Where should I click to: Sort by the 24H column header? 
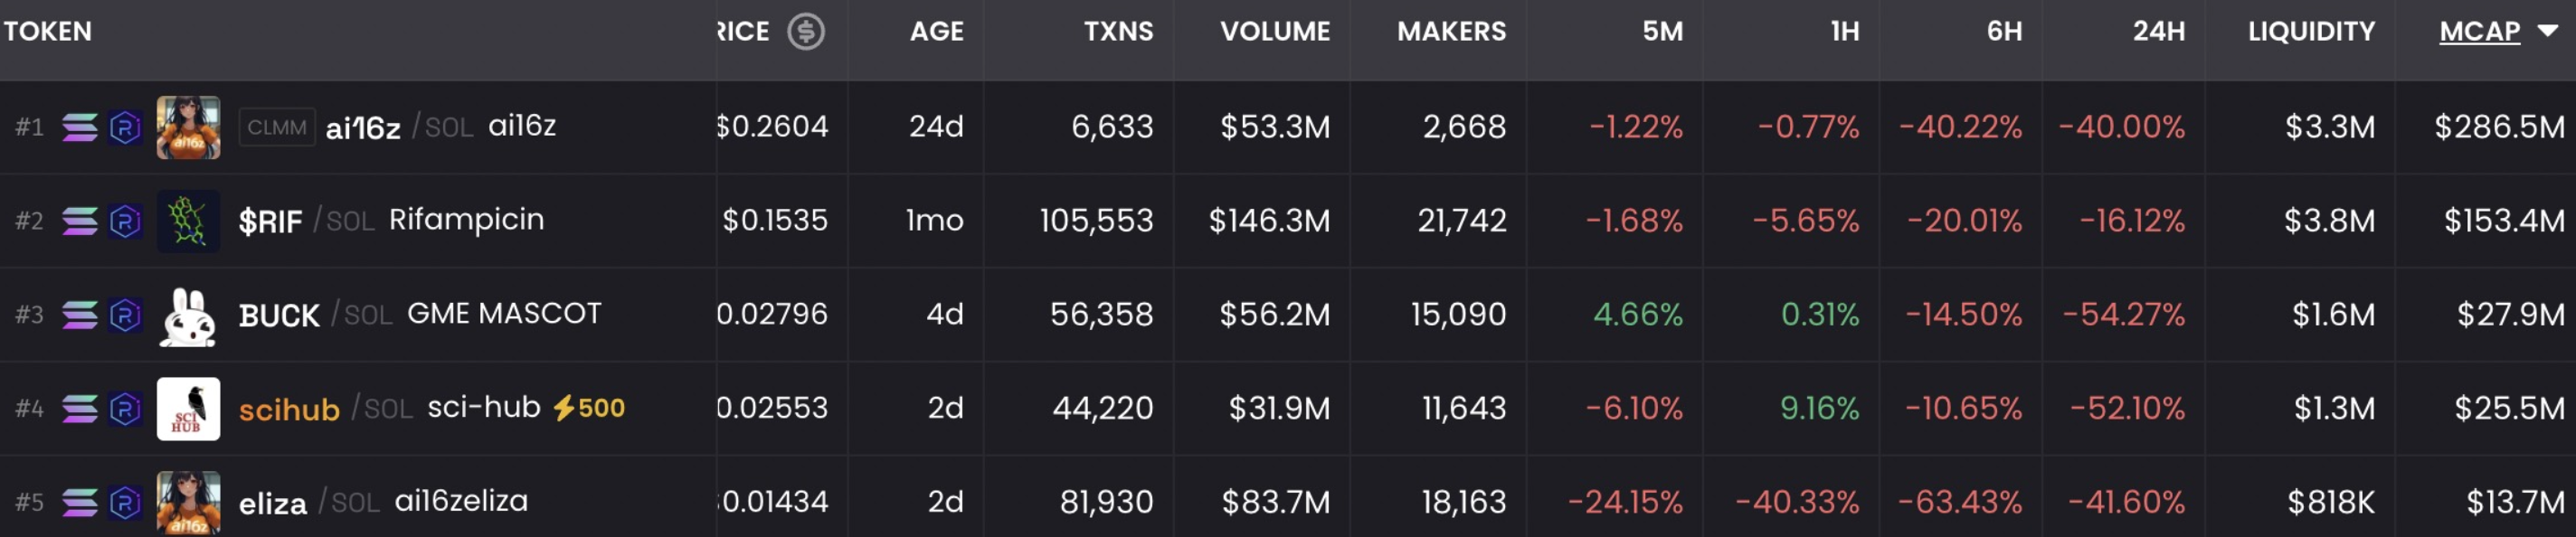point(2158,31)
